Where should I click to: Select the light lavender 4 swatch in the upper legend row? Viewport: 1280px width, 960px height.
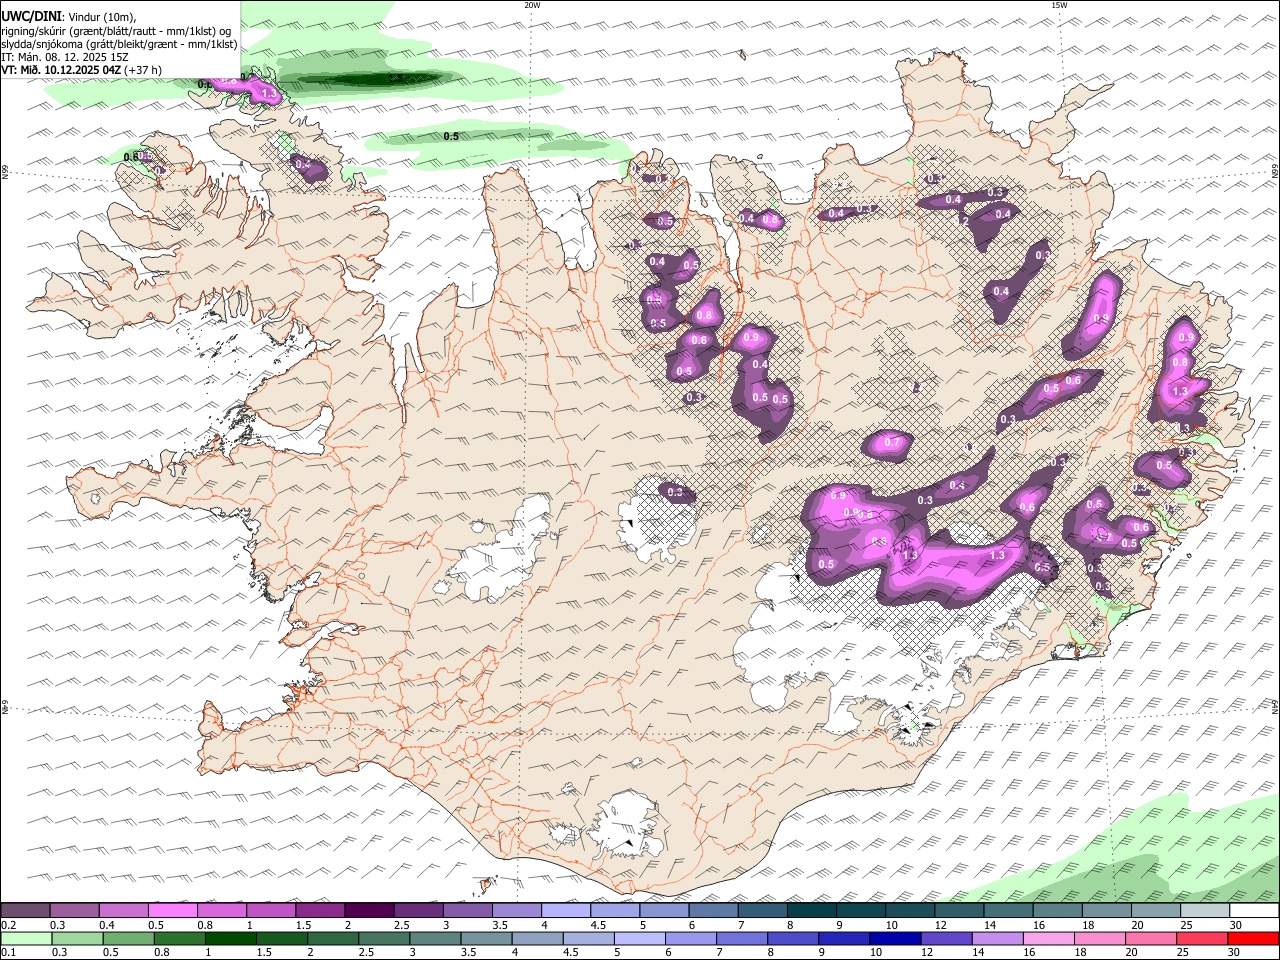coord(566,911)
